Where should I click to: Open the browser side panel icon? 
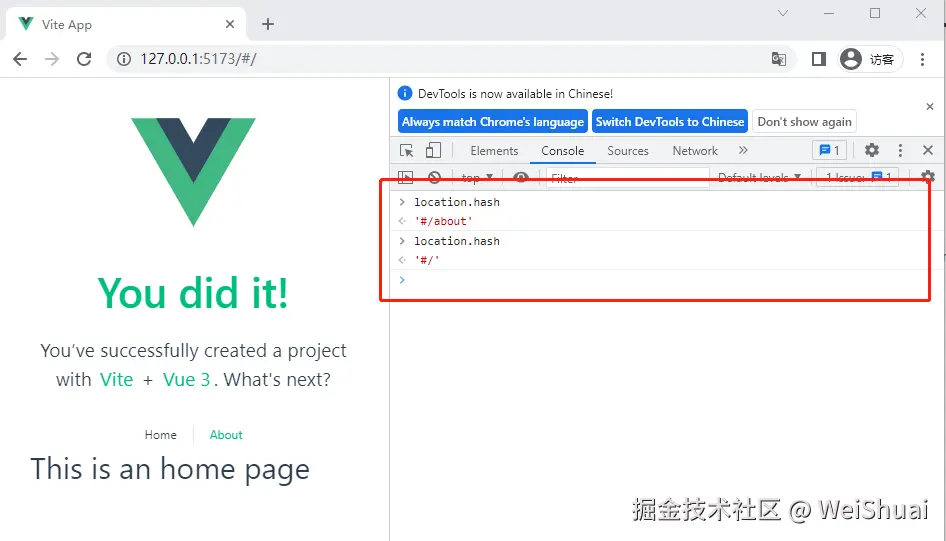pos(818,59)
